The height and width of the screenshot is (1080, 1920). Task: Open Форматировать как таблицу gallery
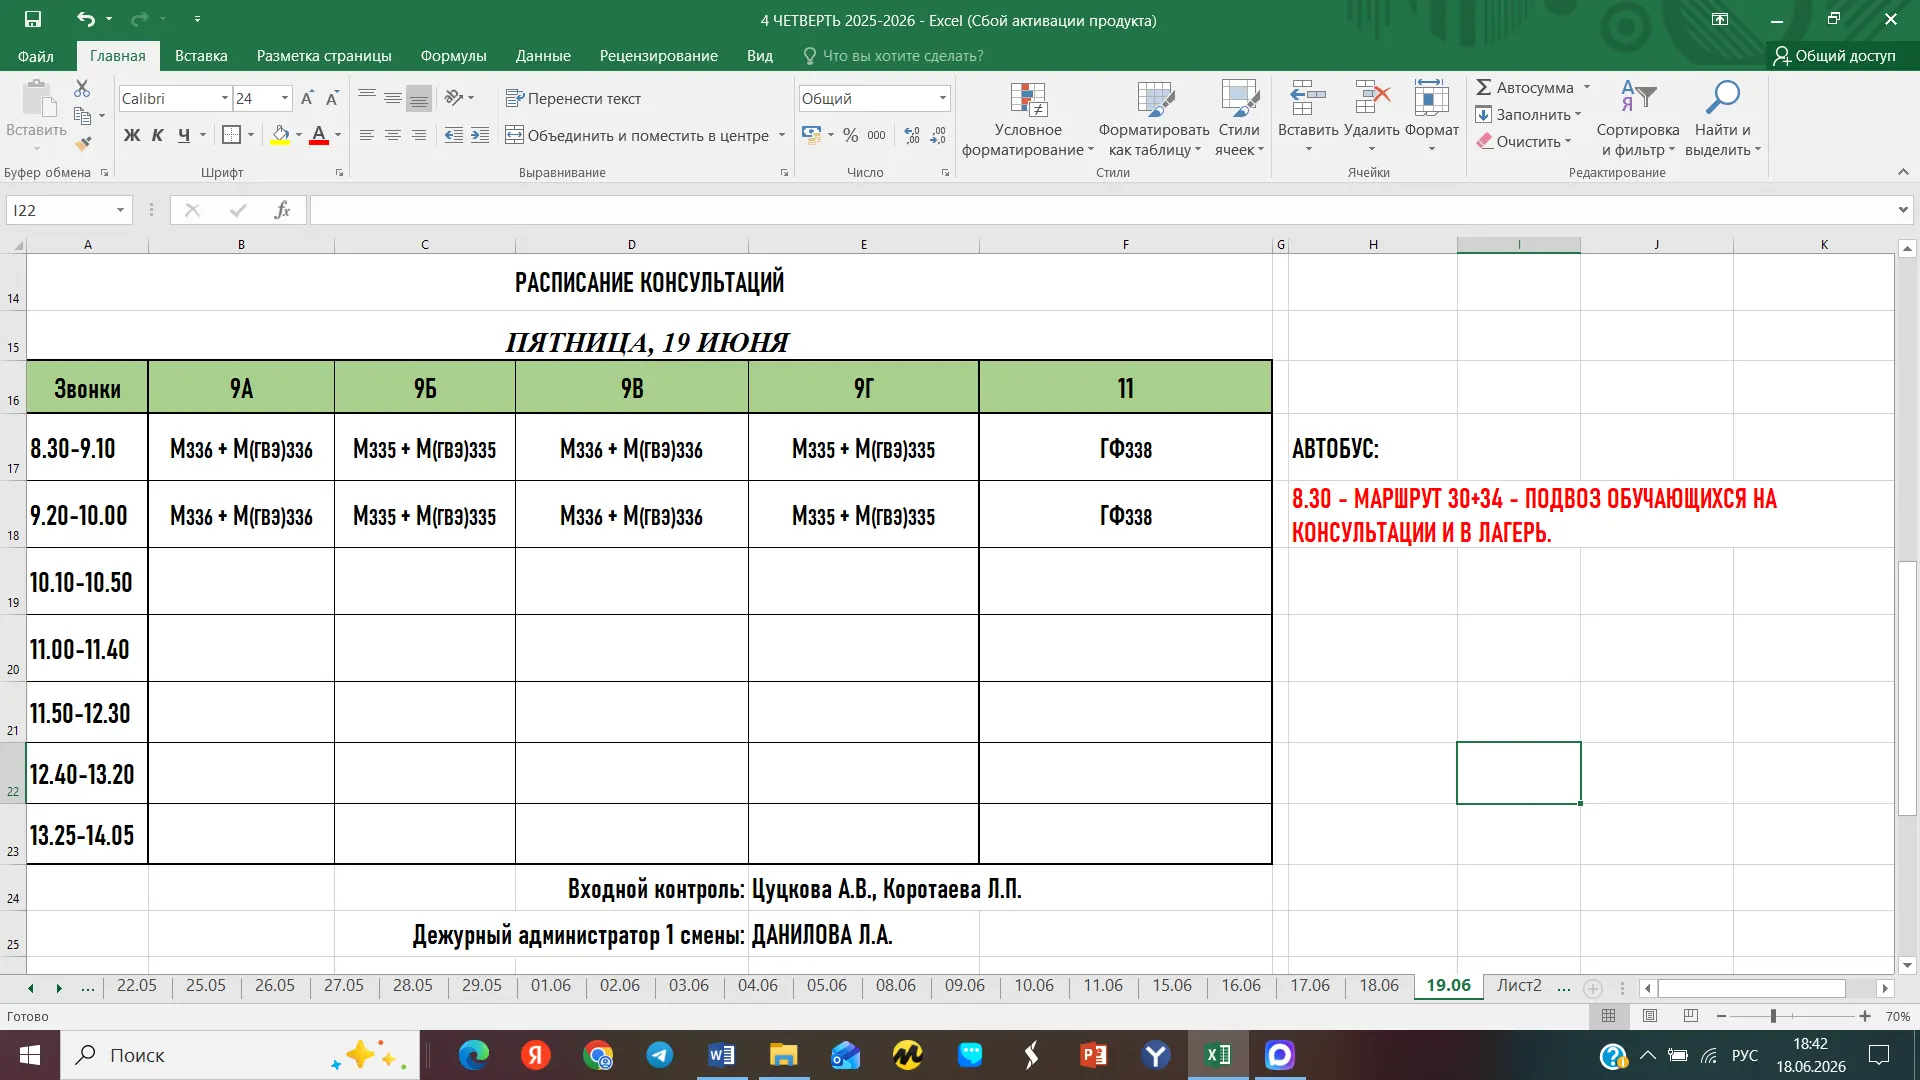(1154, 119)
